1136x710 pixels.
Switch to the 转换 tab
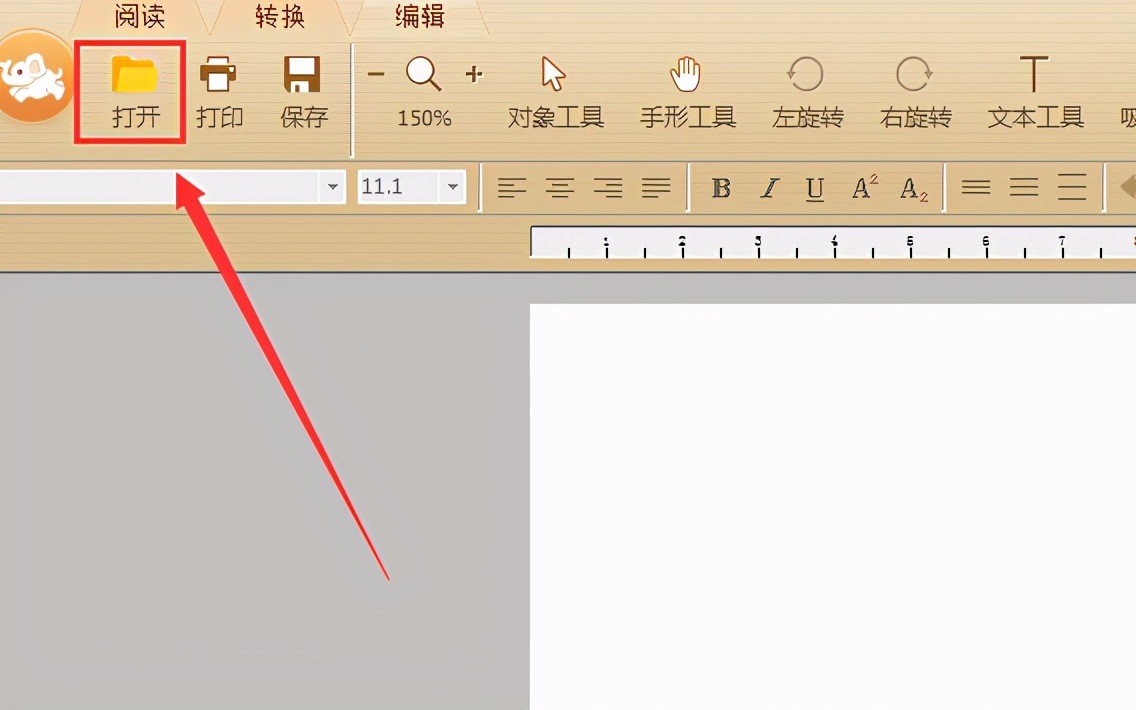click(277, 15)
